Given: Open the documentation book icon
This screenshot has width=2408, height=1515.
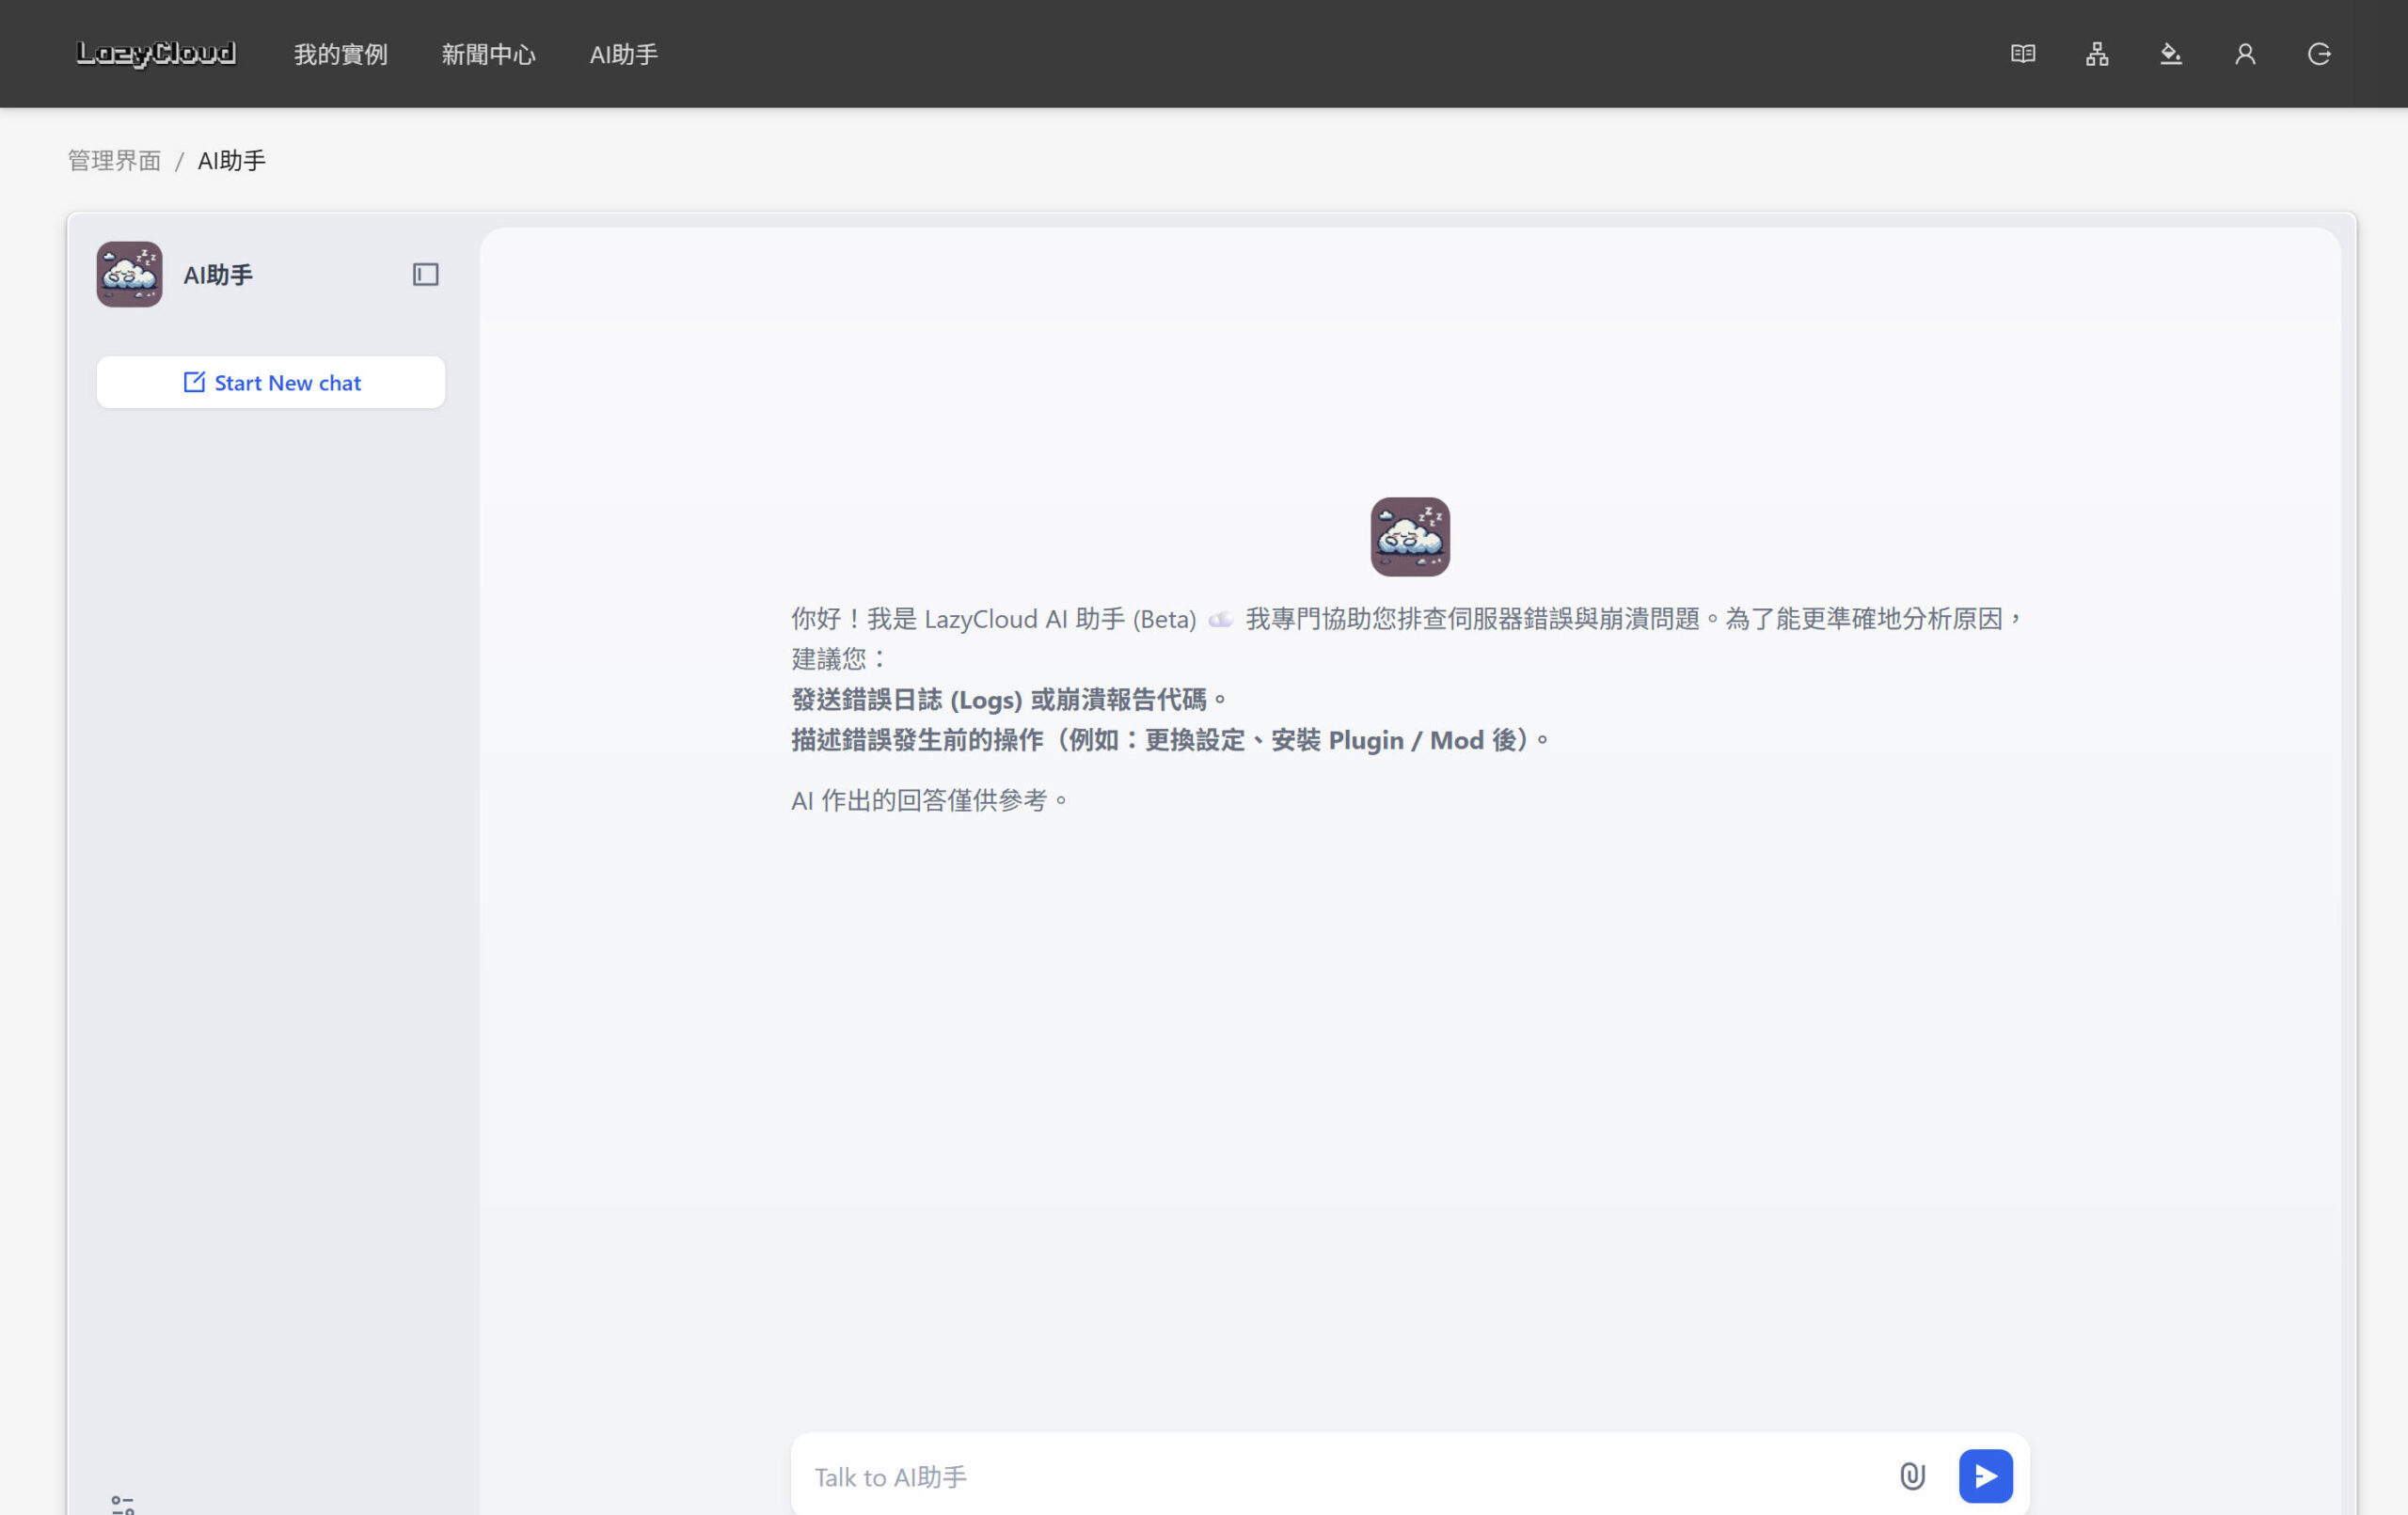Looking at the screenshot, I should 2022,54.
